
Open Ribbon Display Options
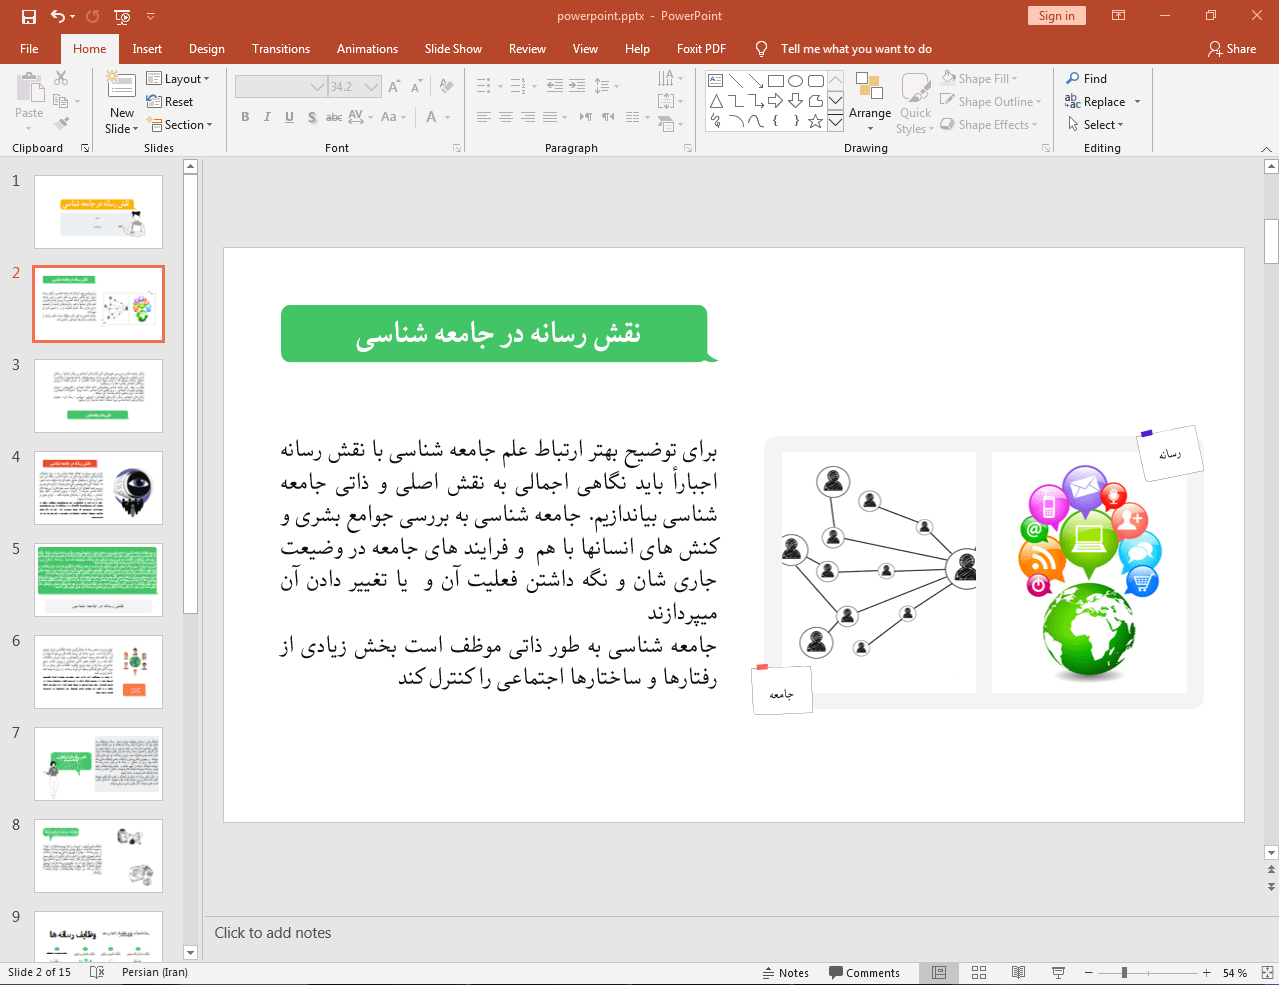(1119, 16)
